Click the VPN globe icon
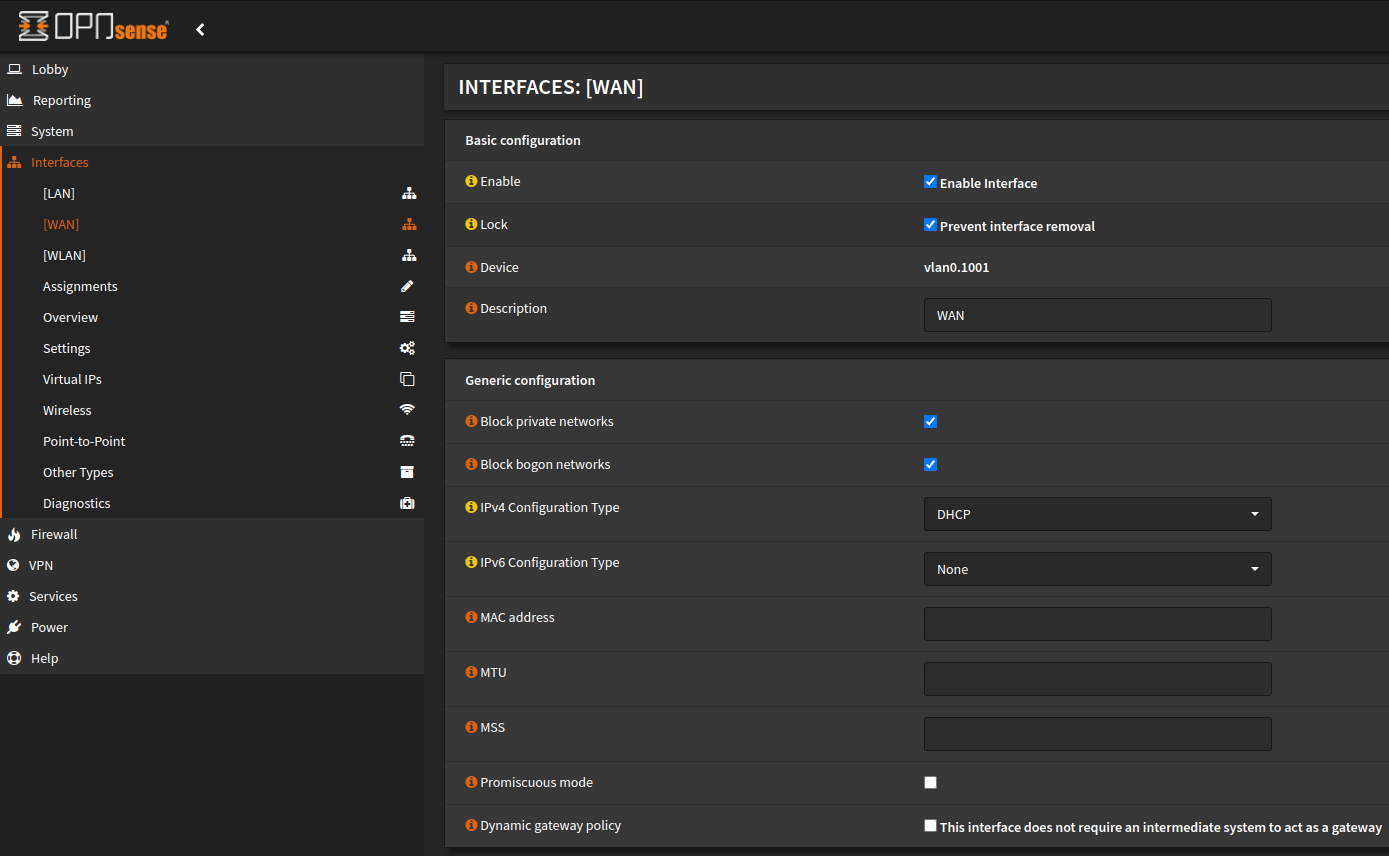Image resolution: width=1389 pixels, height=856 pixels. [x=13, y=565]
